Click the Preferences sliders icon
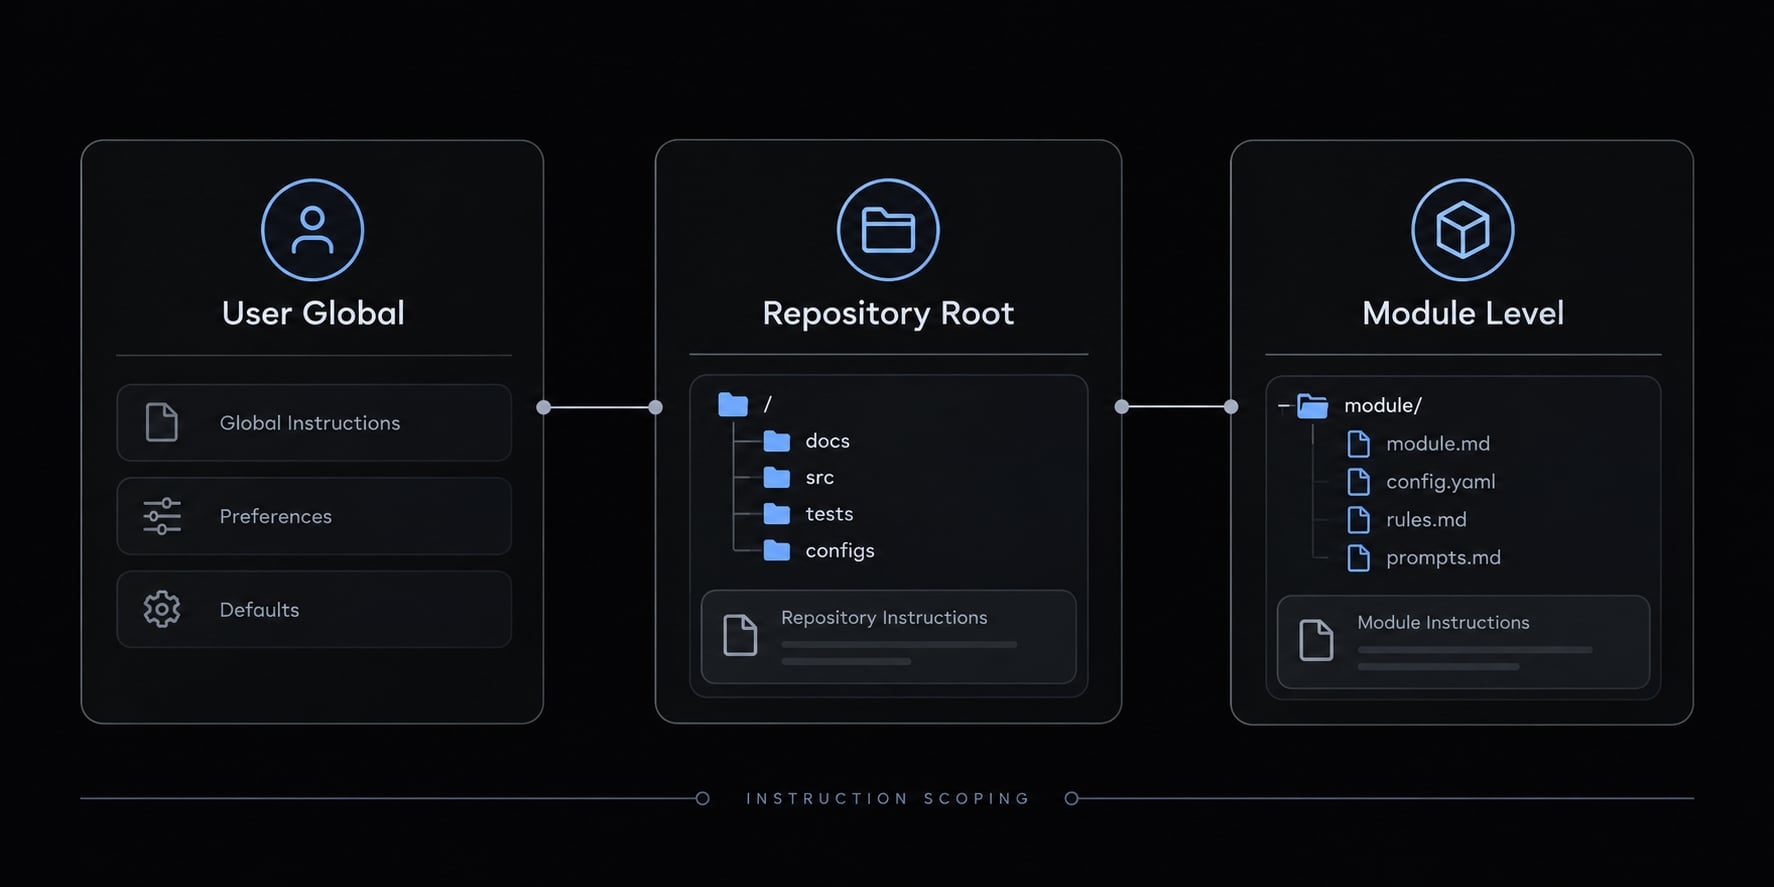Screen dimensions: 1774x887 point(162,516)
